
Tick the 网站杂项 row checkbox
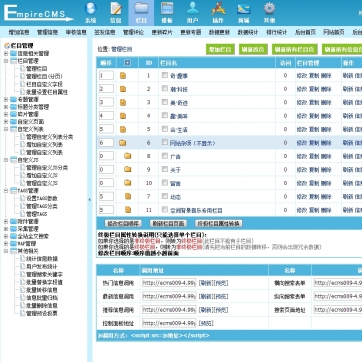point(165,142)
